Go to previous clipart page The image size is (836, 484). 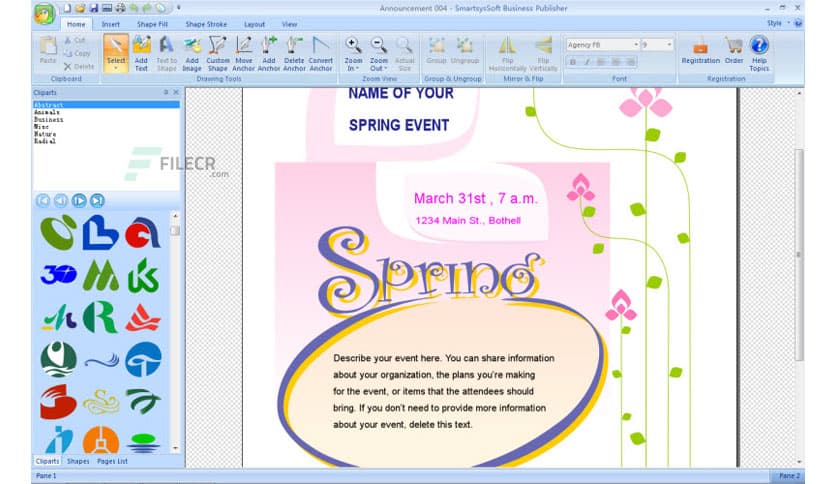tap(61, 200)
